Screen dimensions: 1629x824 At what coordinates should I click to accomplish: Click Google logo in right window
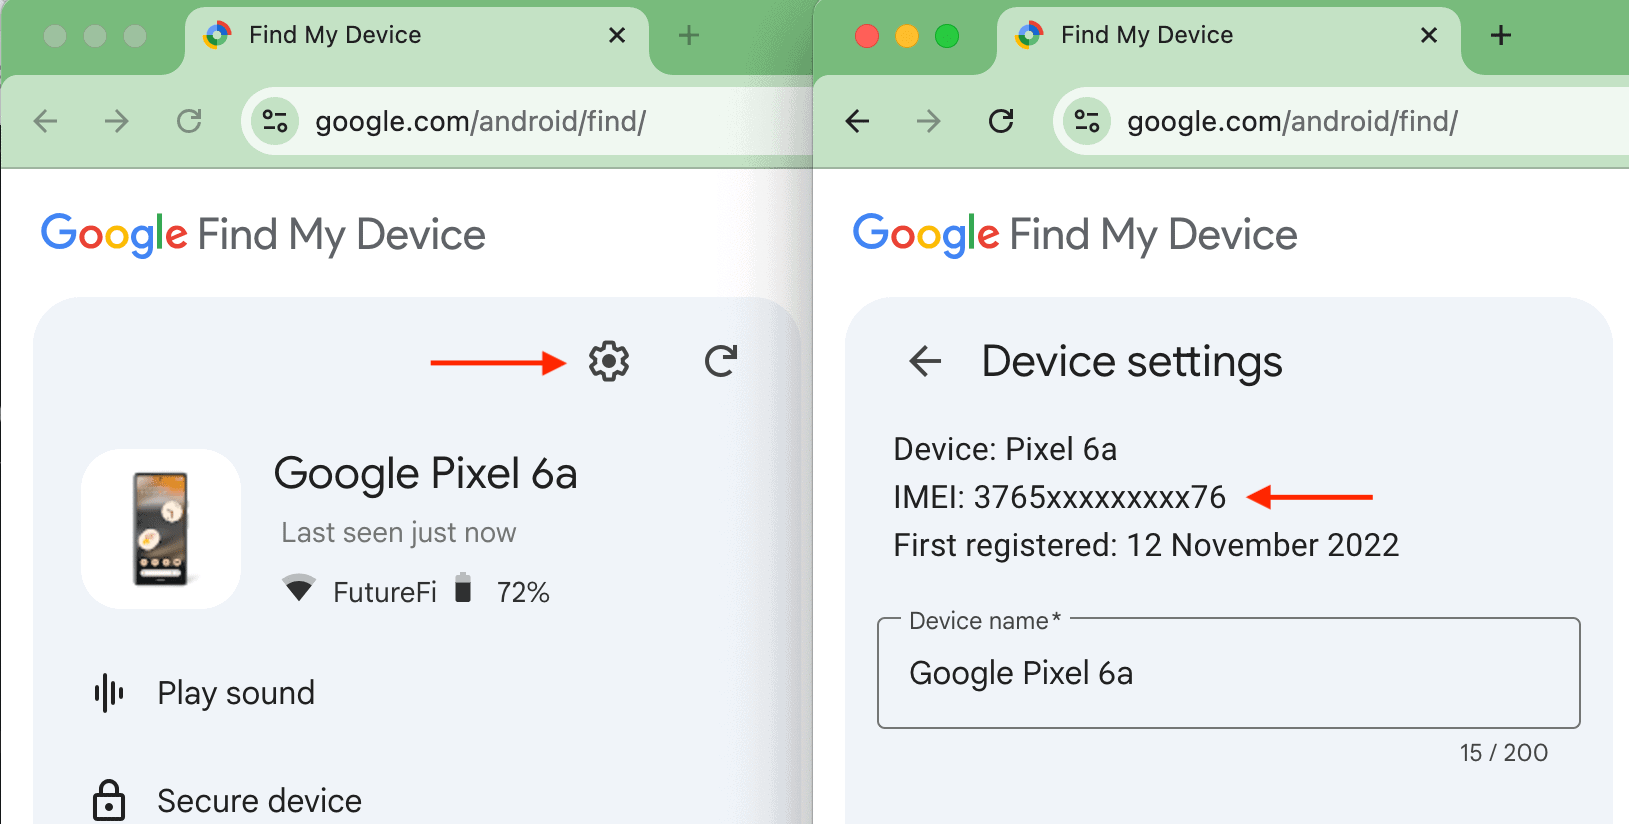click(x=926, y=234)
